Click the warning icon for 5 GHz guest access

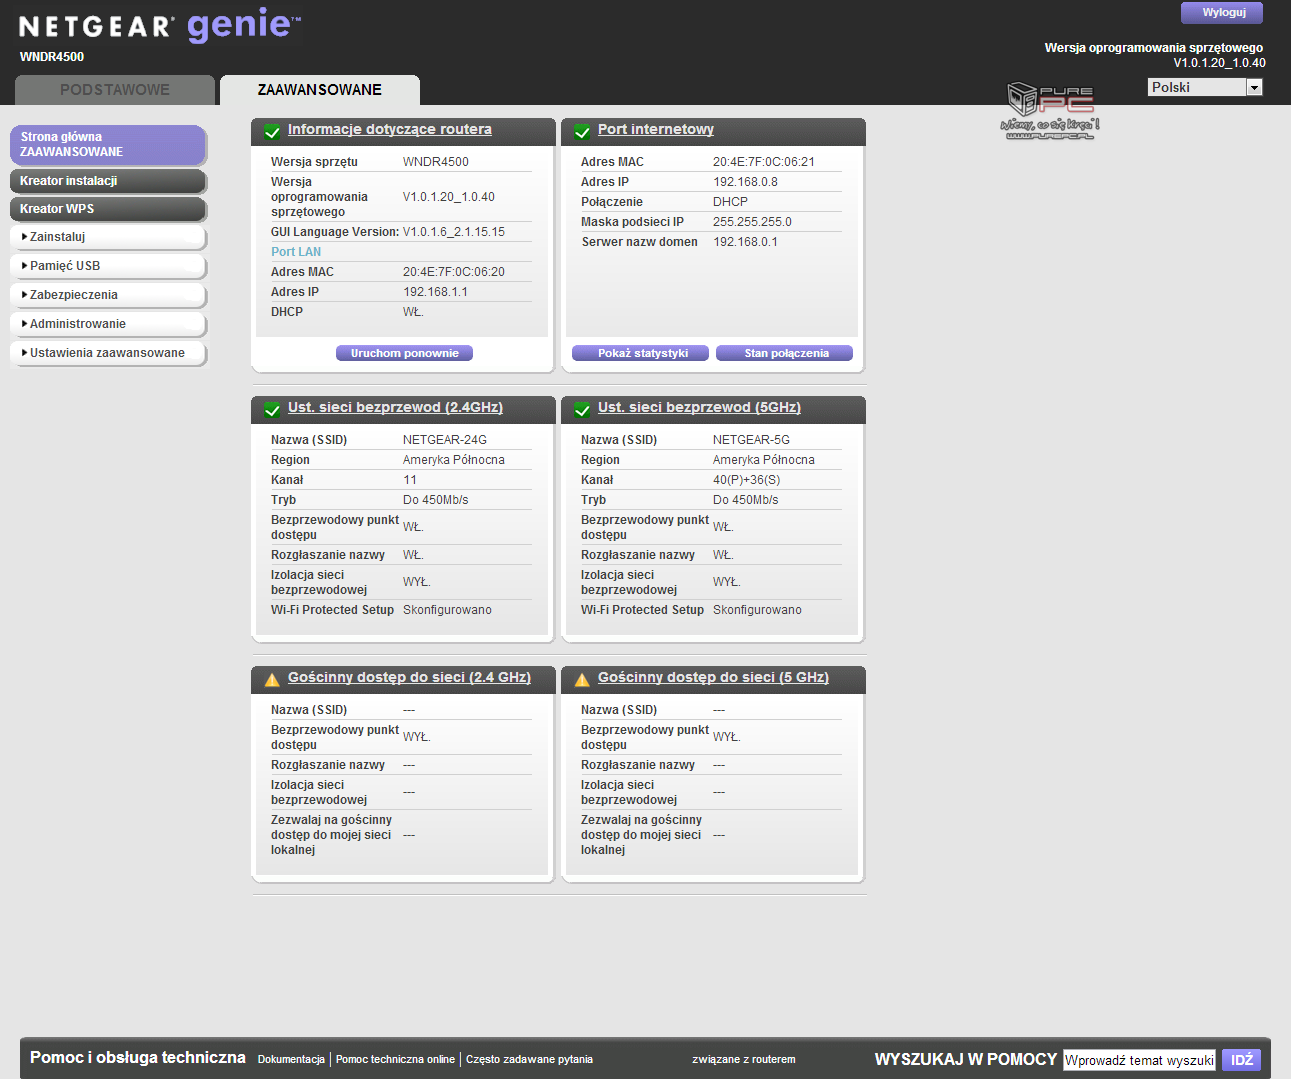coord(581,679)
